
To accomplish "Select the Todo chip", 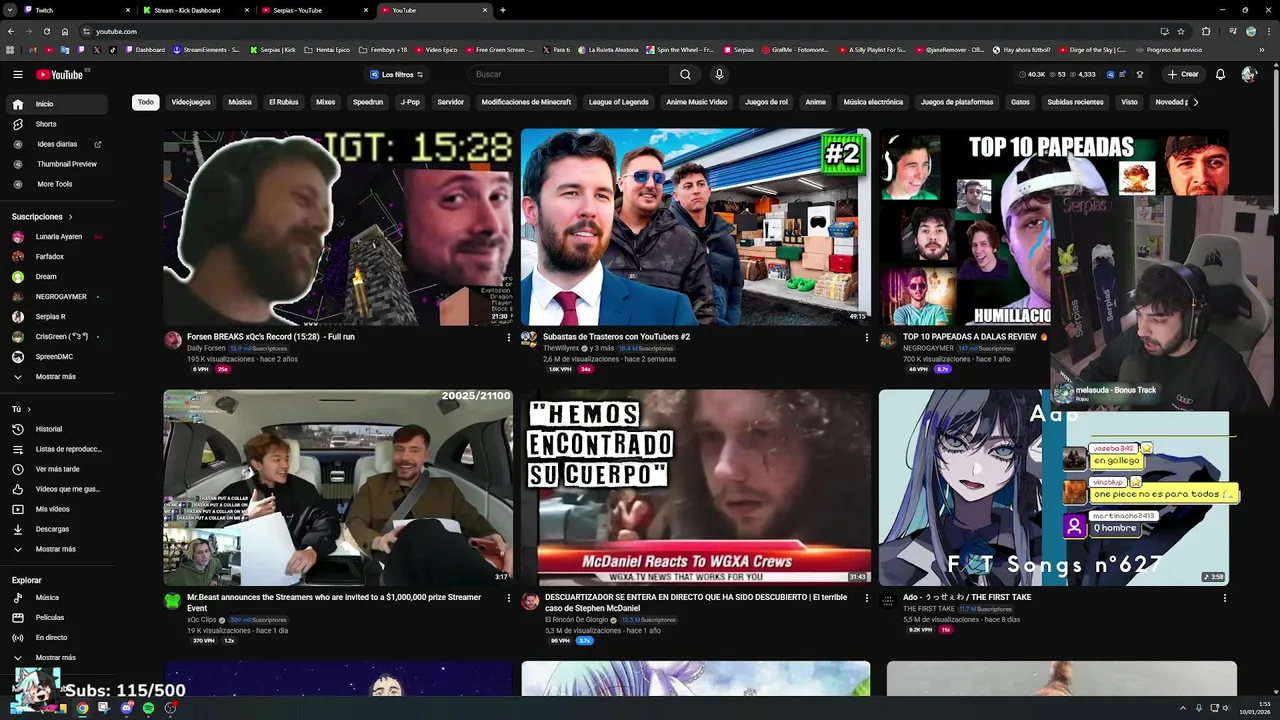I will click(x=146, y=102).
